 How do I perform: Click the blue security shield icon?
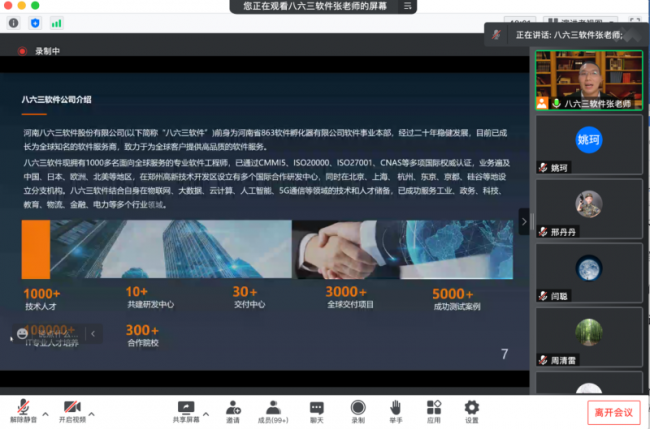point(35,22)
